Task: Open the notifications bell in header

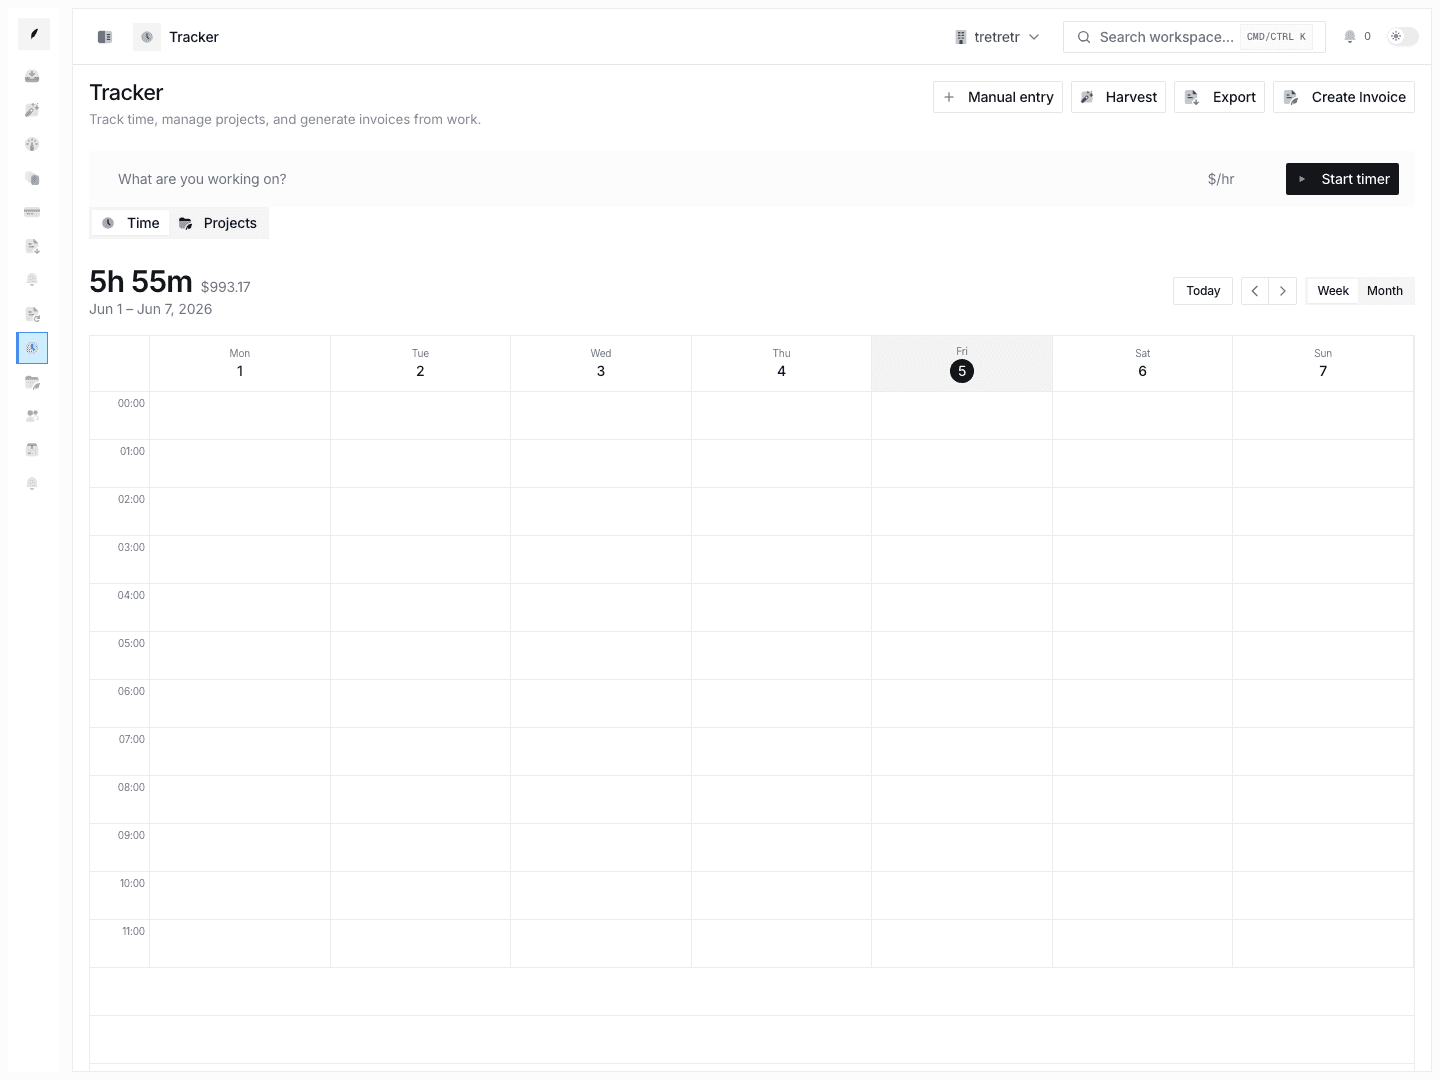Action: [1350, 37]
